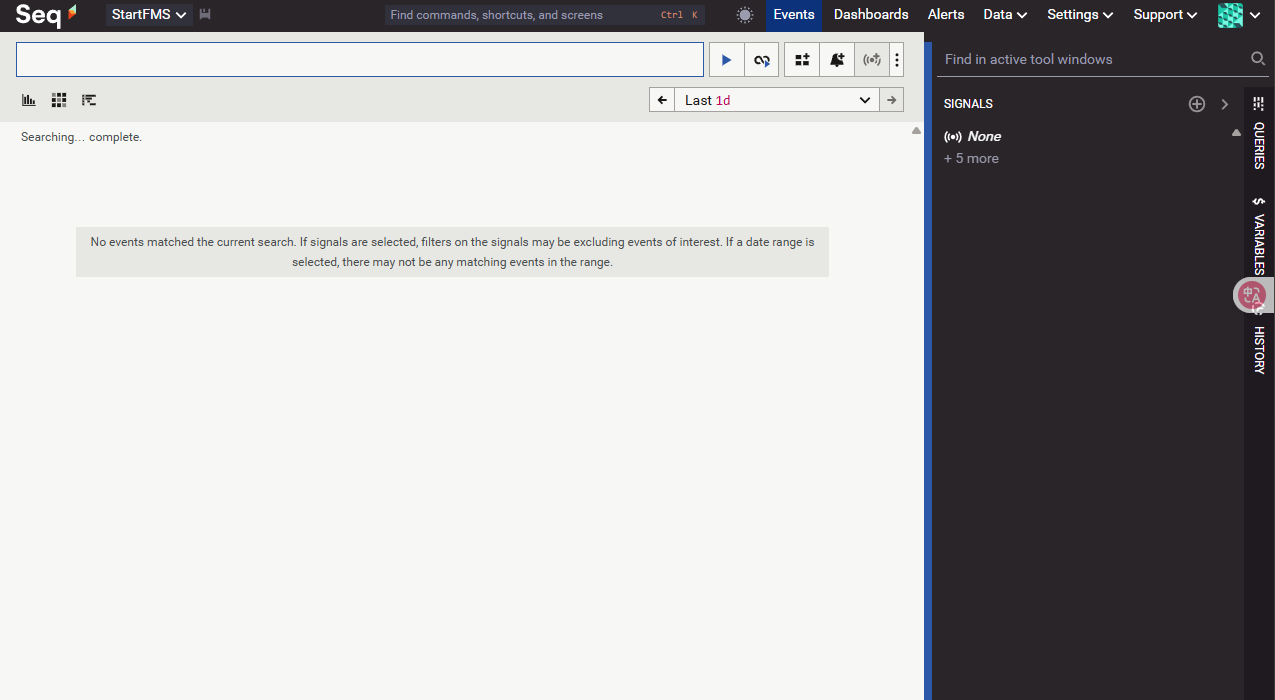Select the indented tree view icon

89,100
